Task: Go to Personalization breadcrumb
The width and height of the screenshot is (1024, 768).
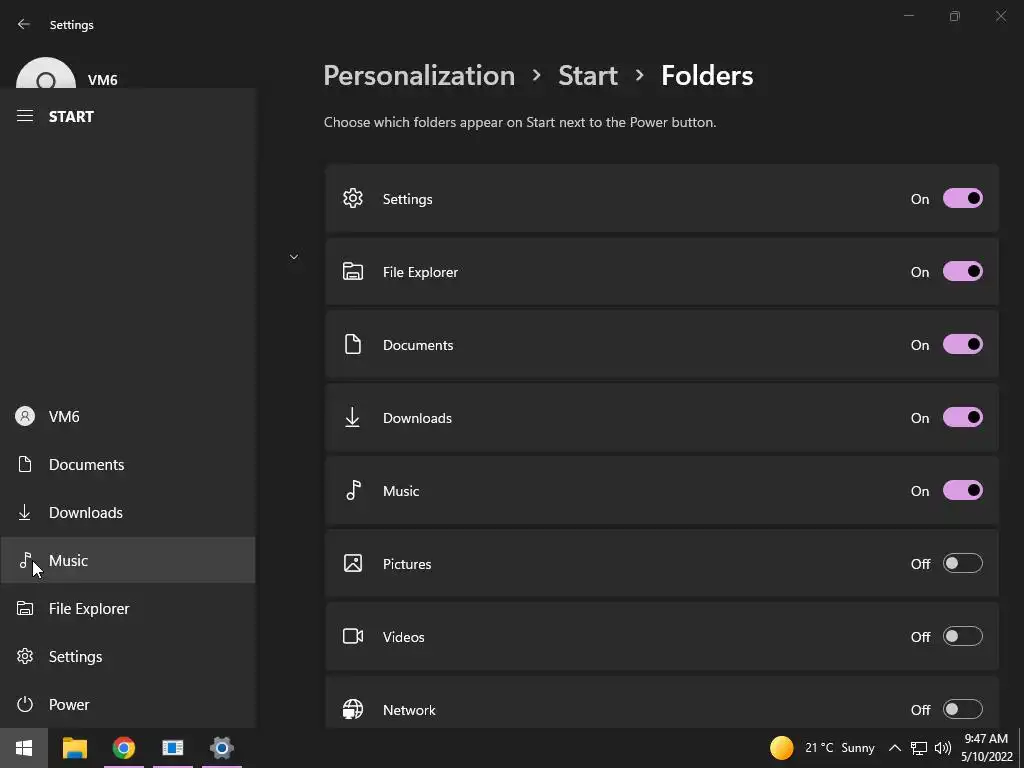Action: [419, 75]
